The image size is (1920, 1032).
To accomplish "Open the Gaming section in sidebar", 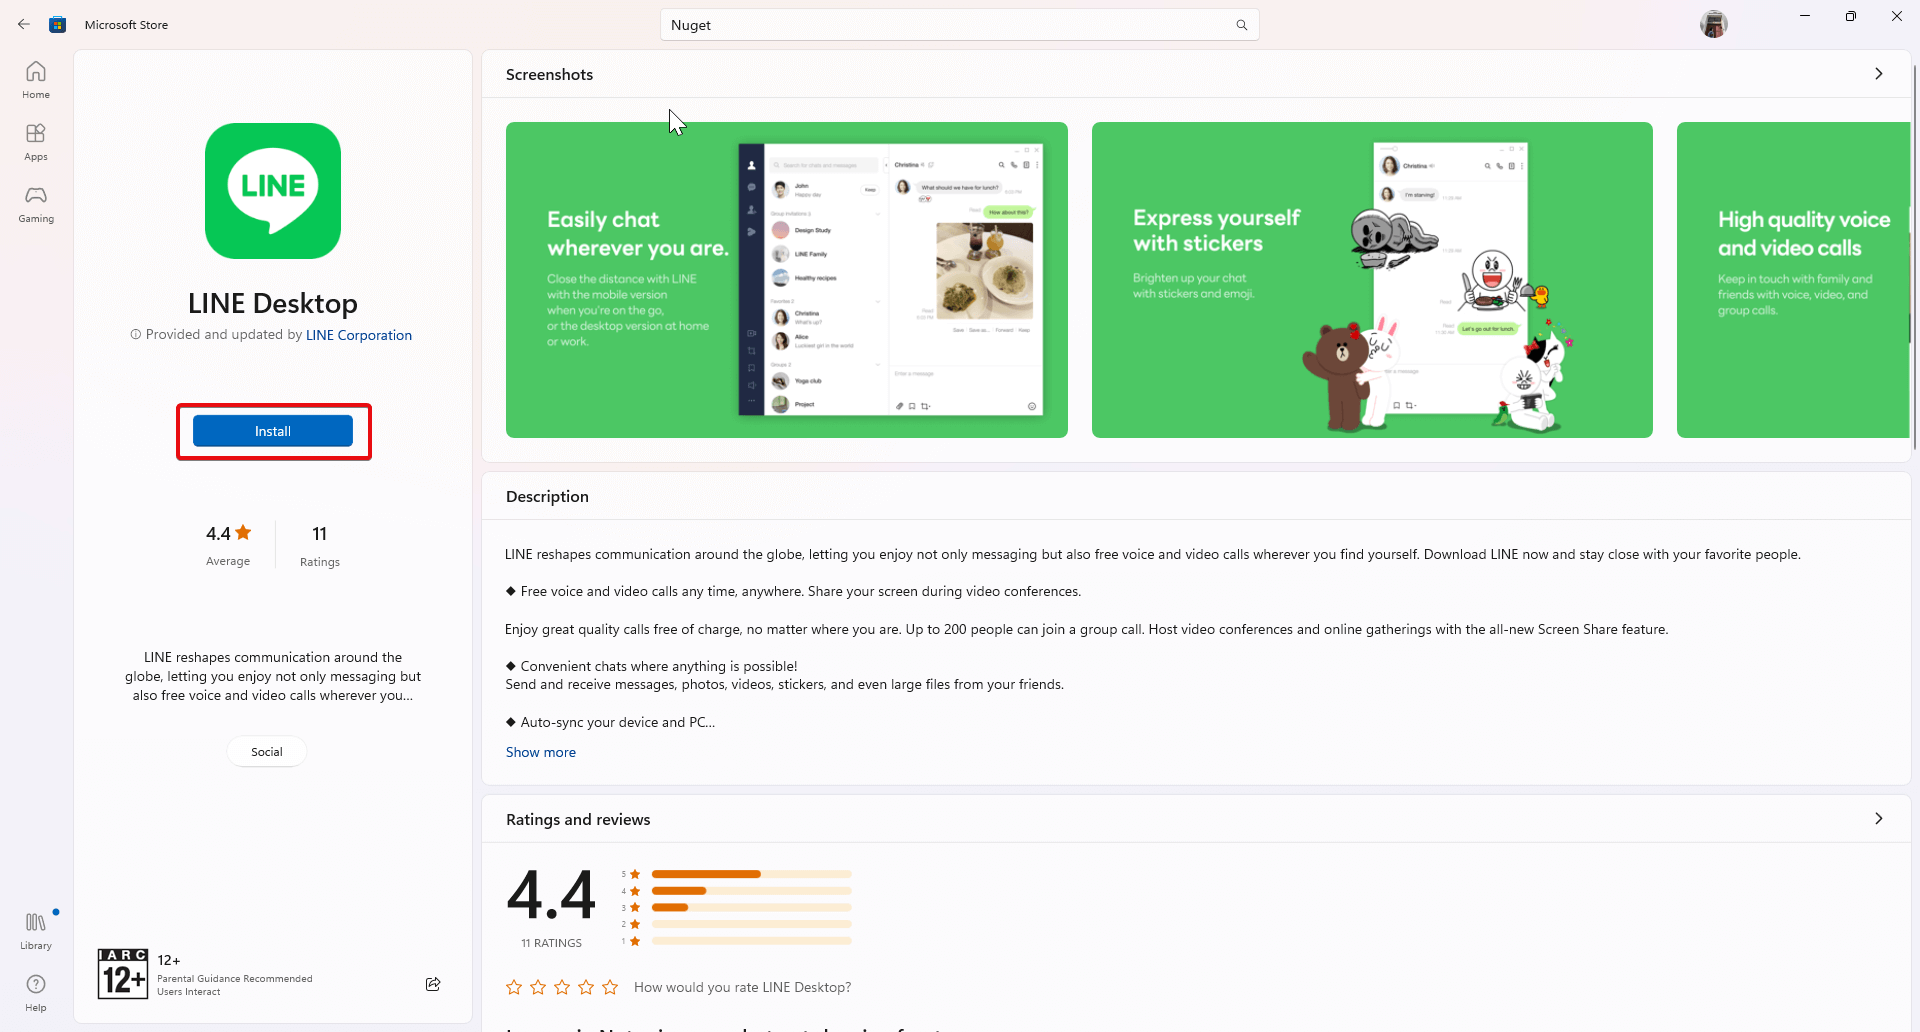I will click(x=36, y=204).
